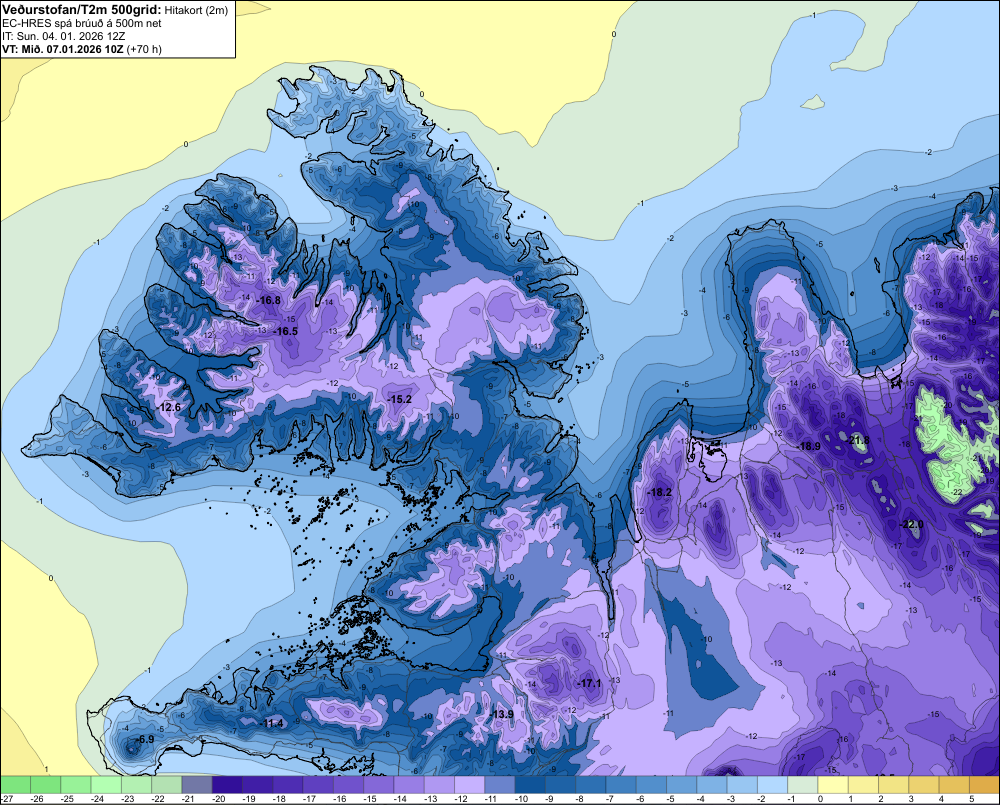Select the bold -17.1 temperature label

pos(589,683)
